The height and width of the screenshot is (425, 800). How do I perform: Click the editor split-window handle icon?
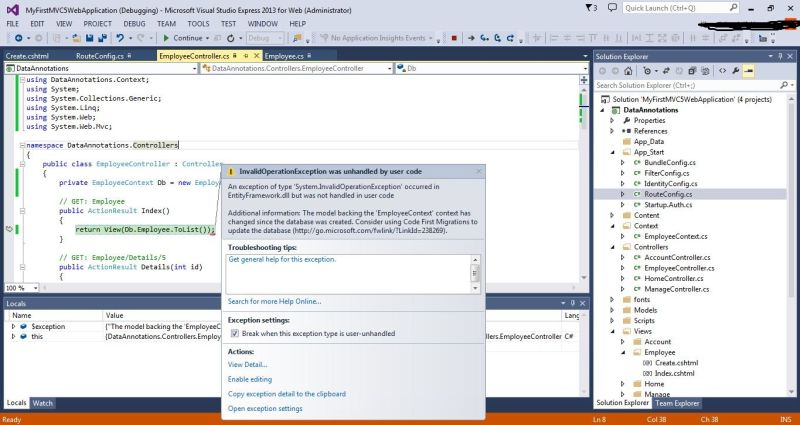584,80
